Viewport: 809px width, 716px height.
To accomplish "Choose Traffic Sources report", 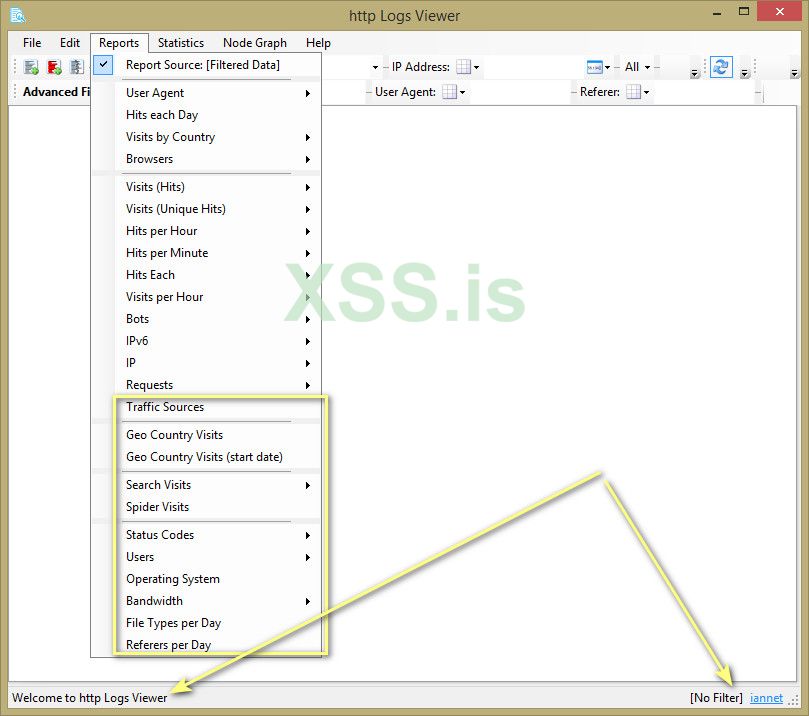I will tap(206, 407).
